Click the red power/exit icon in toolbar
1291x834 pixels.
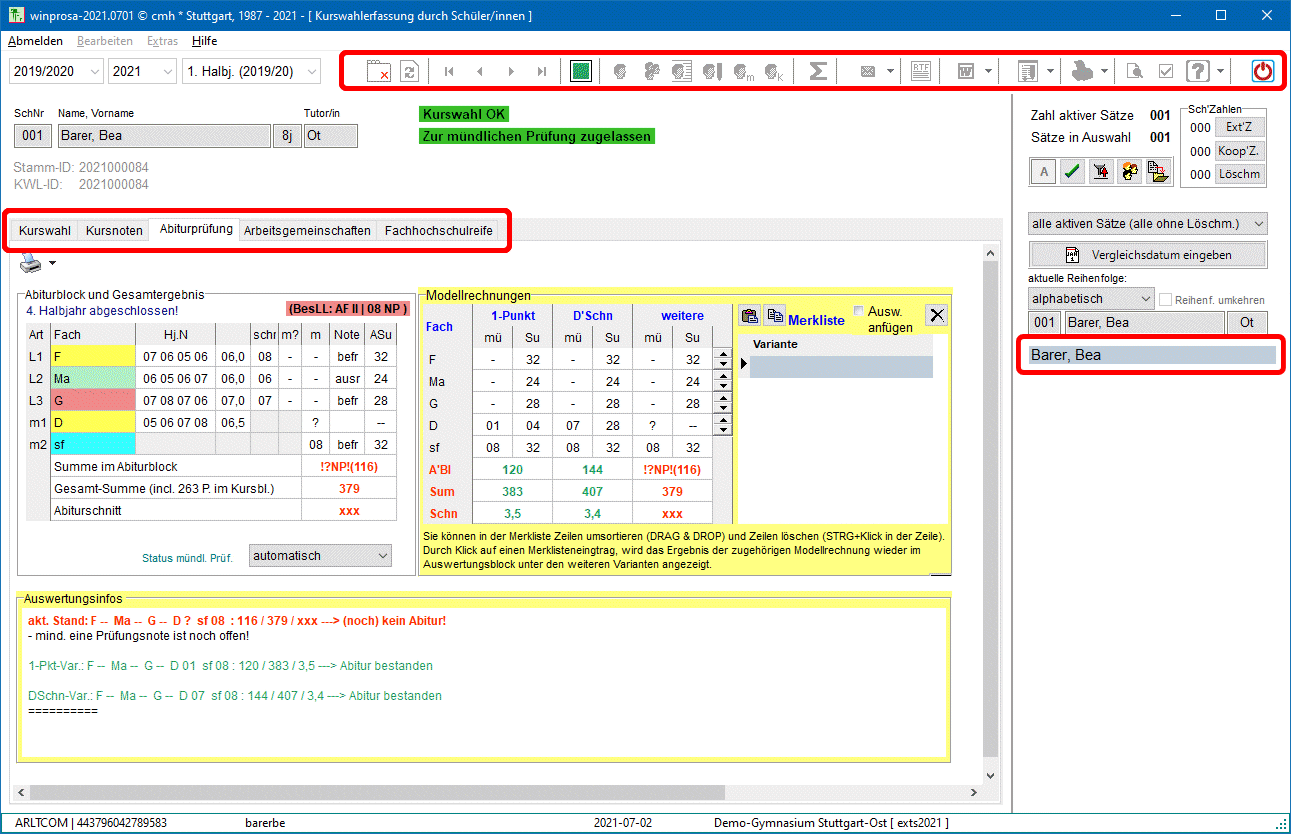click(1263, 71)
